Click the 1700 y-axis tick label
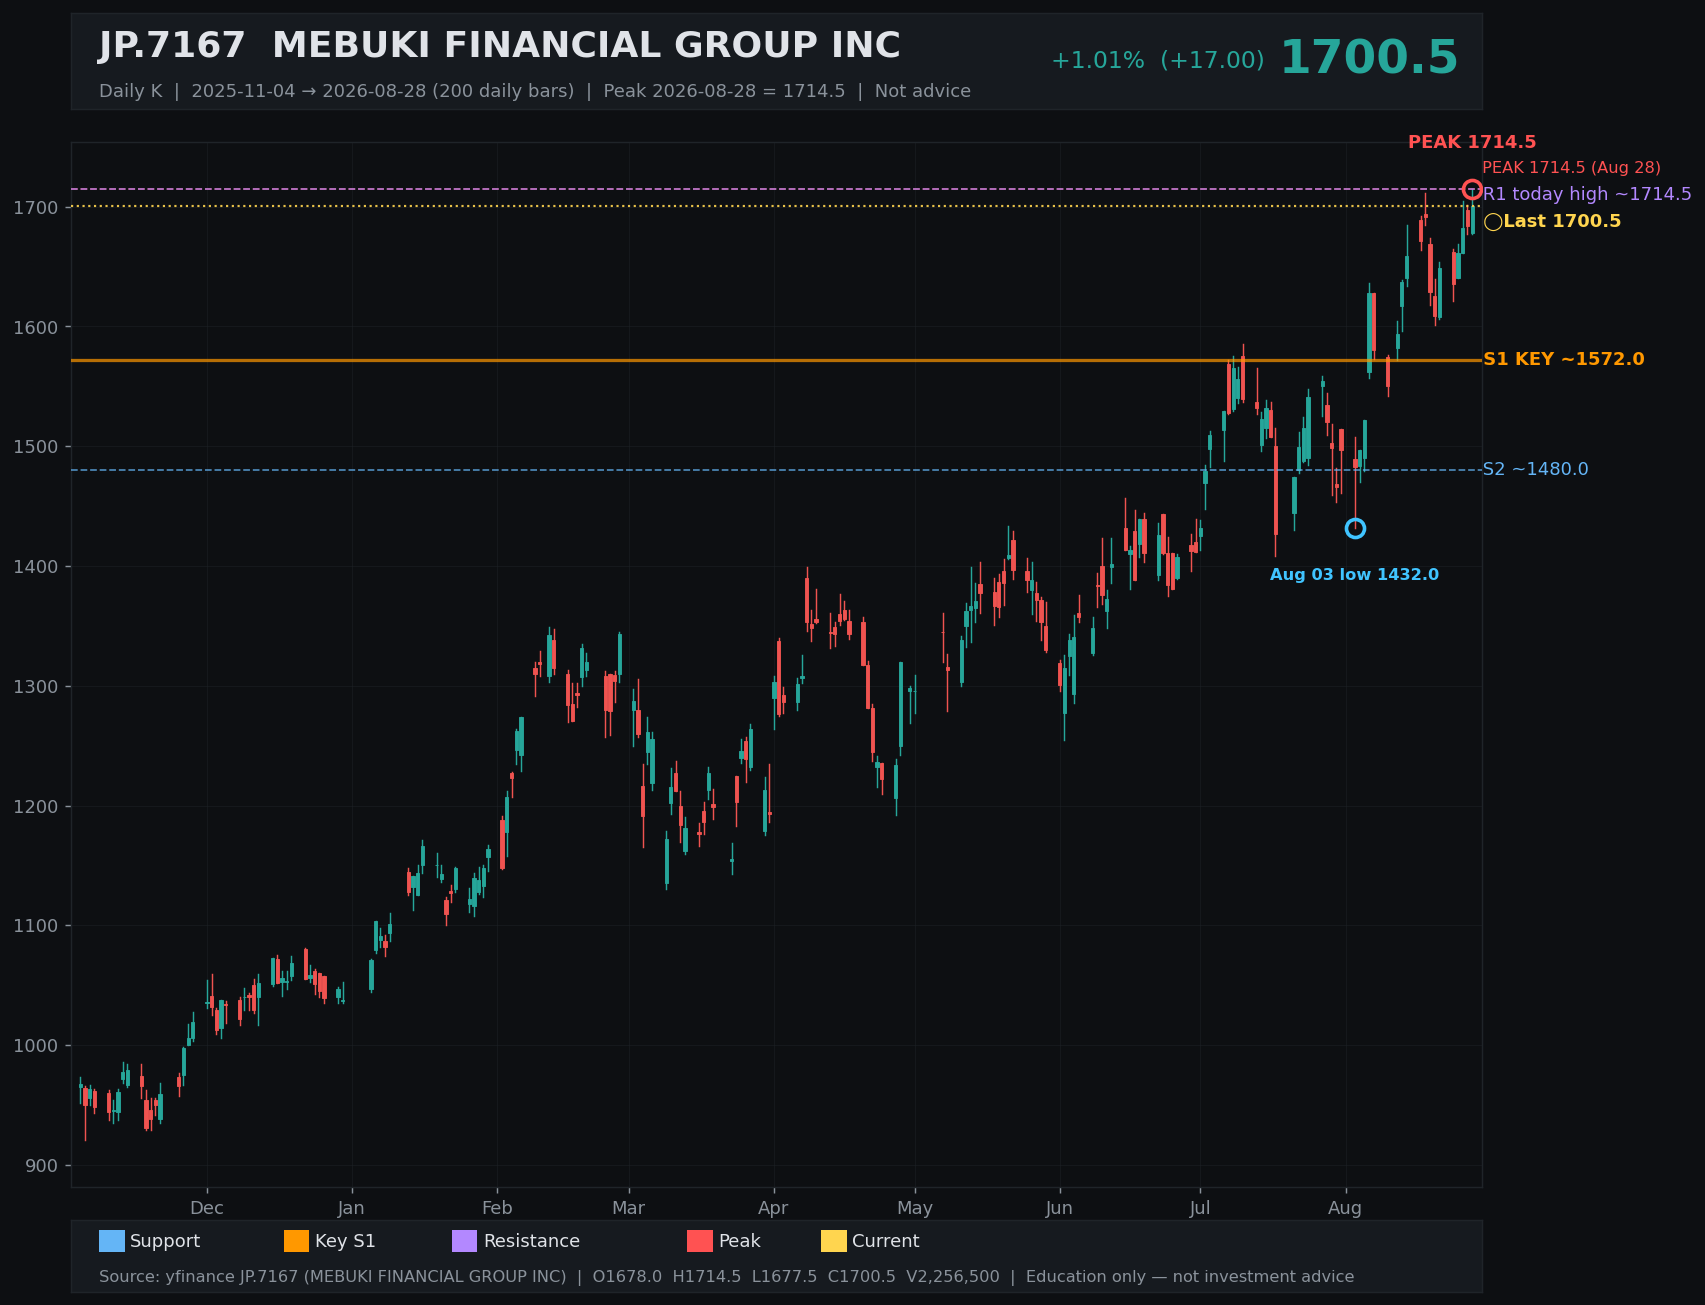Image resolution: width=1705 pixels, height=1305 pixels. point(38,208)
